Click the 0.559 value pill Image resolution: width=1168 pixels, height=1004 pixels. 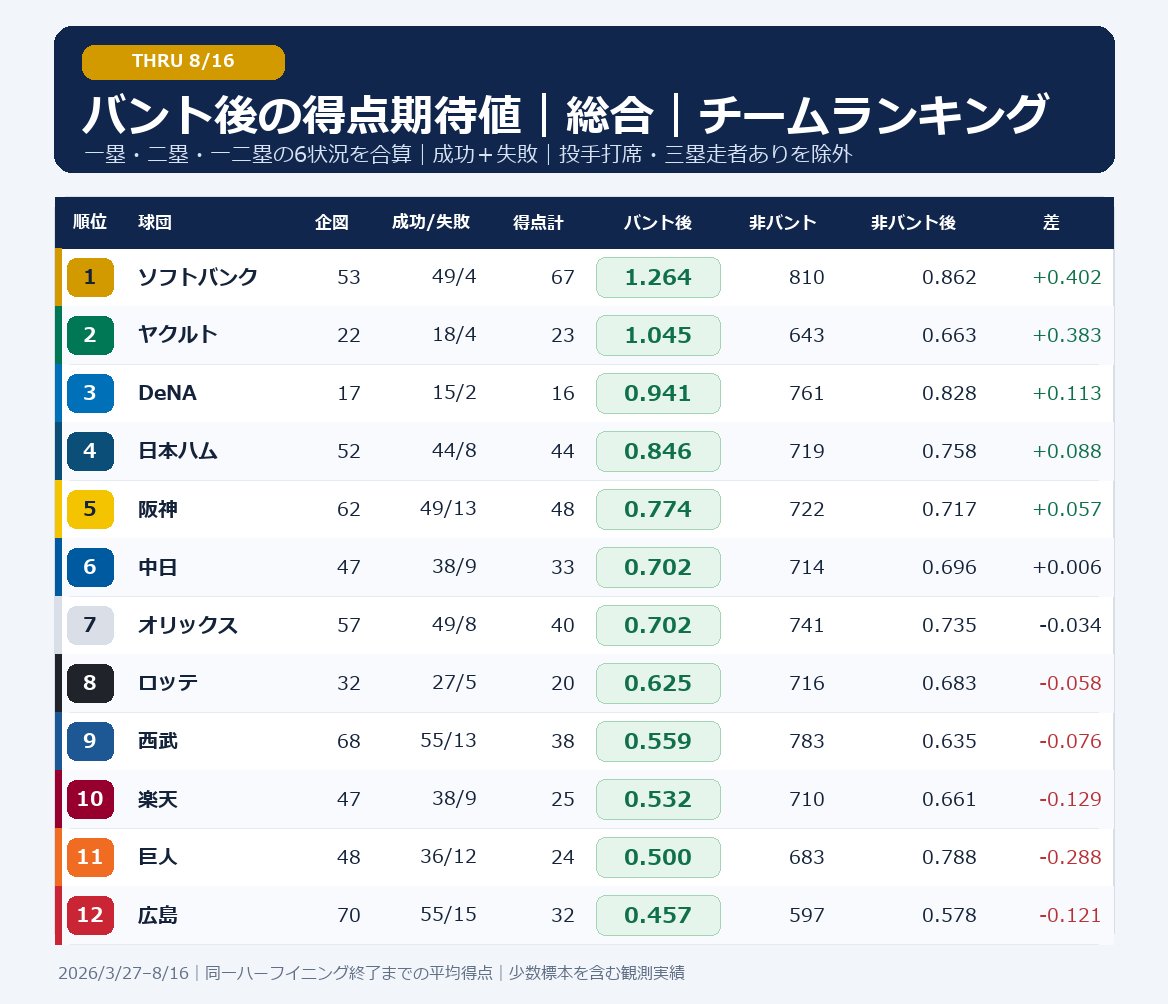(x=658, y=741)
